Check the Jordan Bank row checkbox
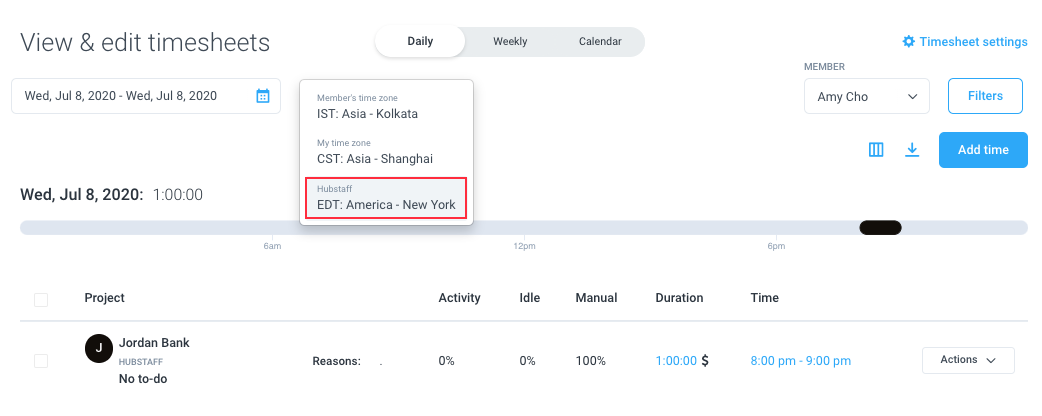Image resolution: width=1042 pixels, height=416 pixels. (x=41, y=361)
